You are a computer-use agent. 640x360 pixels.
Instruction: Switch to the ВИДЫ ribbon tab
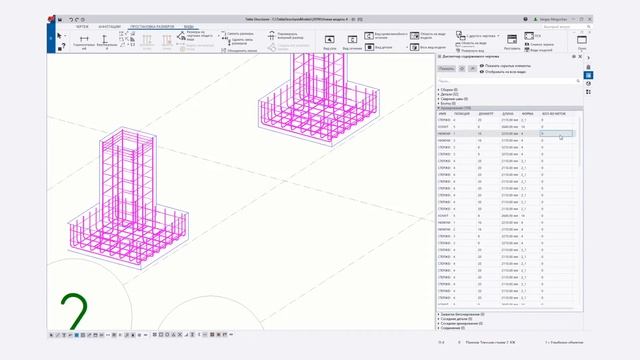pyautogui.click(x=189, y=27)
